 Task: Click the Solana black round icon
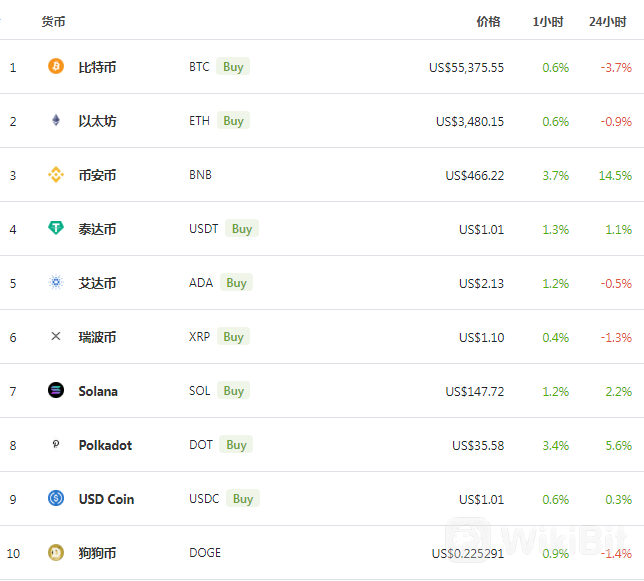pyautogui.click(x=56, y=390)
